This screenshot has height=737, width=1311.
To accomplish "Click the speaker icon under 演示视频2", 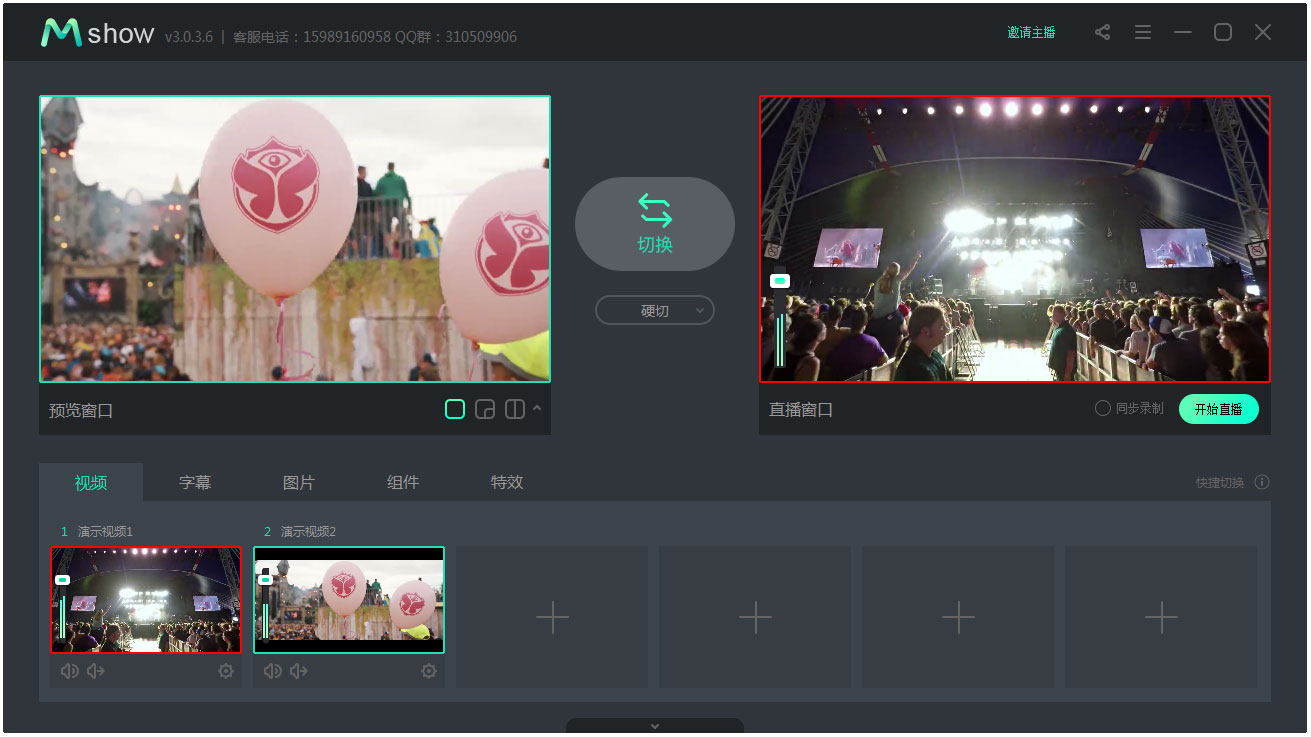I will tap(272, 671).
